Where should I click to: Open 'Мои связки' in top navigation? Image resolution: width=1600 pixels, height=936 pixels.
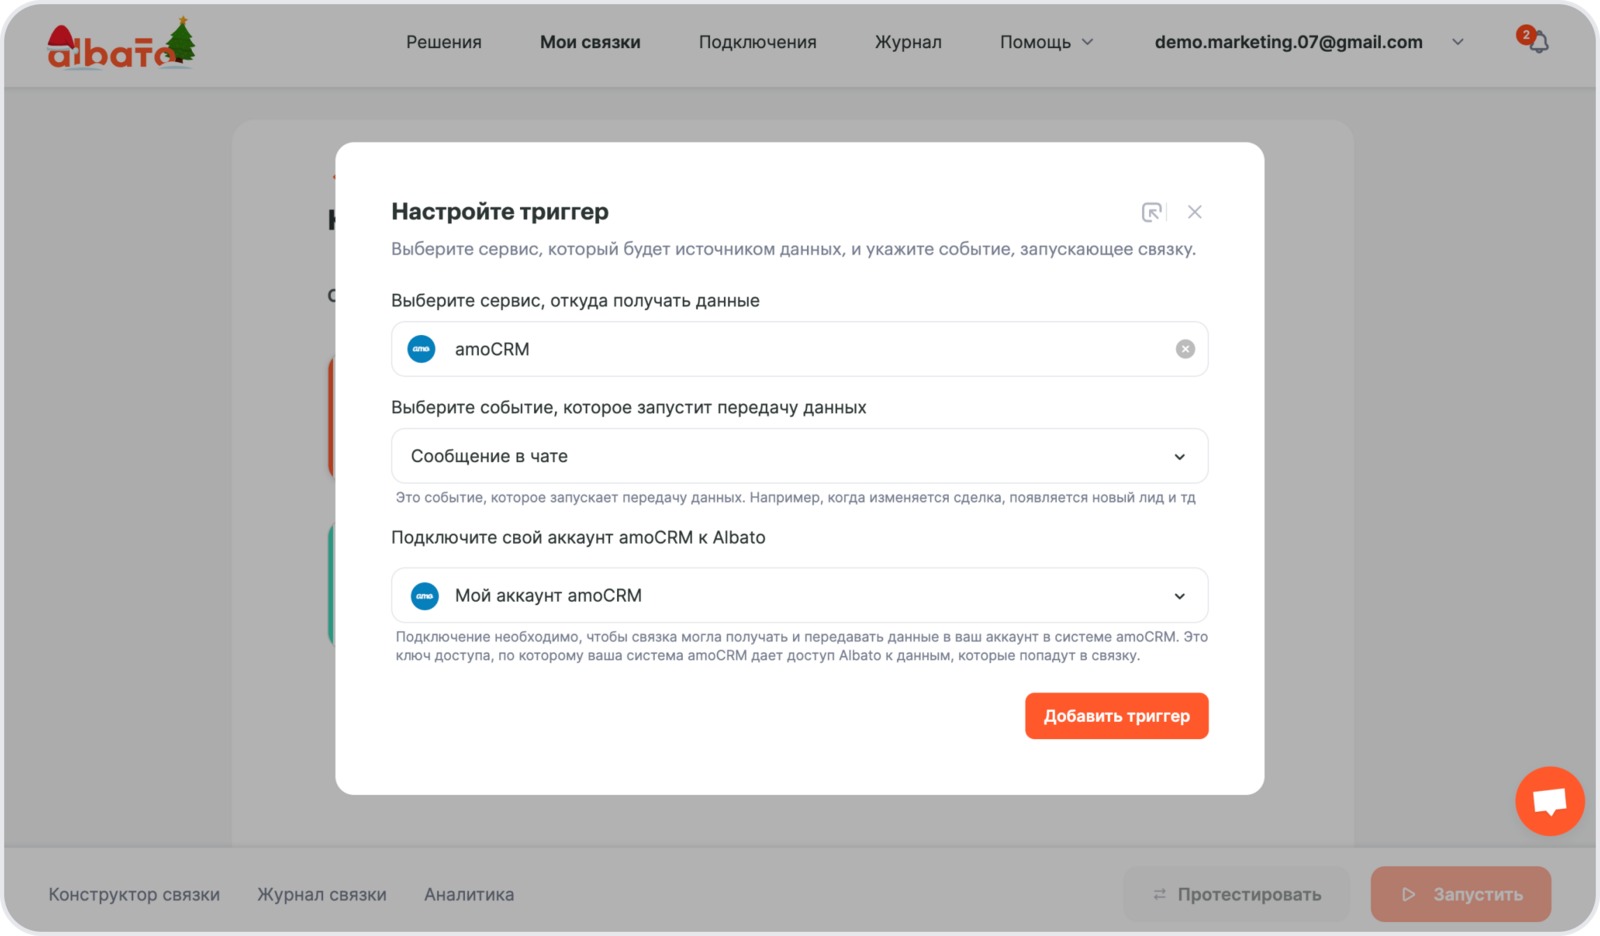(x=590, y=42)
